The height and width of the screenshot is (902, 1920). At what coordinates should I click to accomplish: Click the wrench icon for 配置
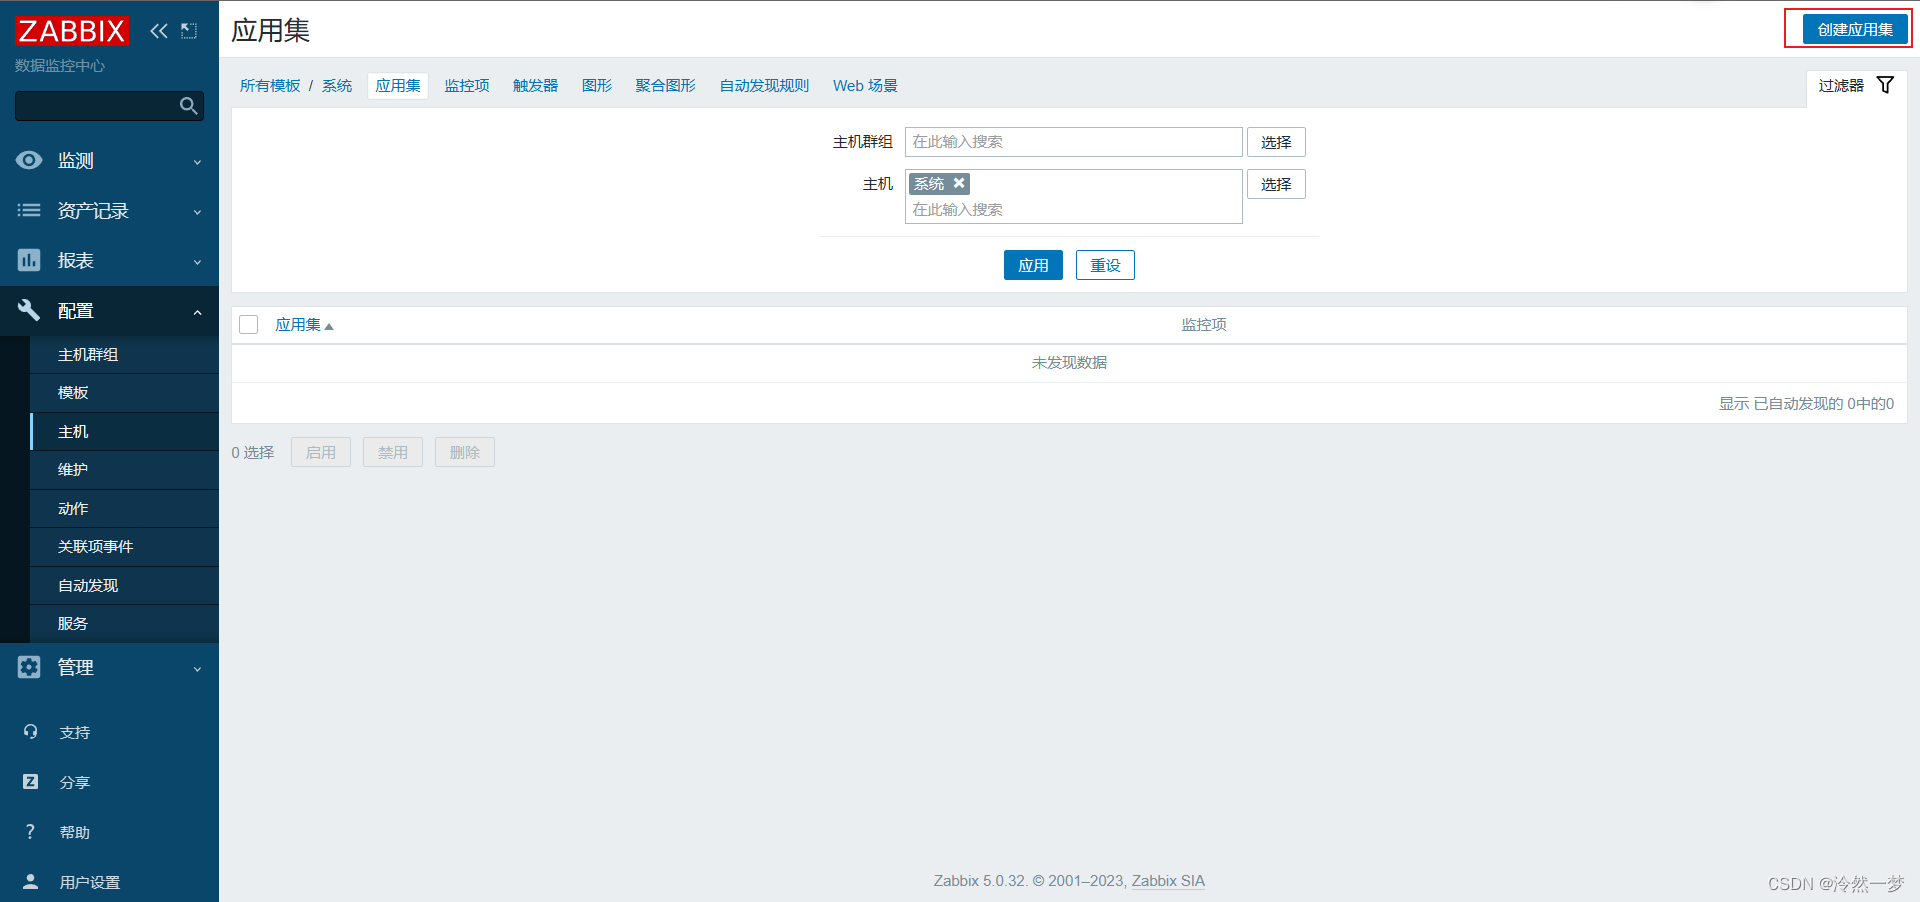[29, 310]
